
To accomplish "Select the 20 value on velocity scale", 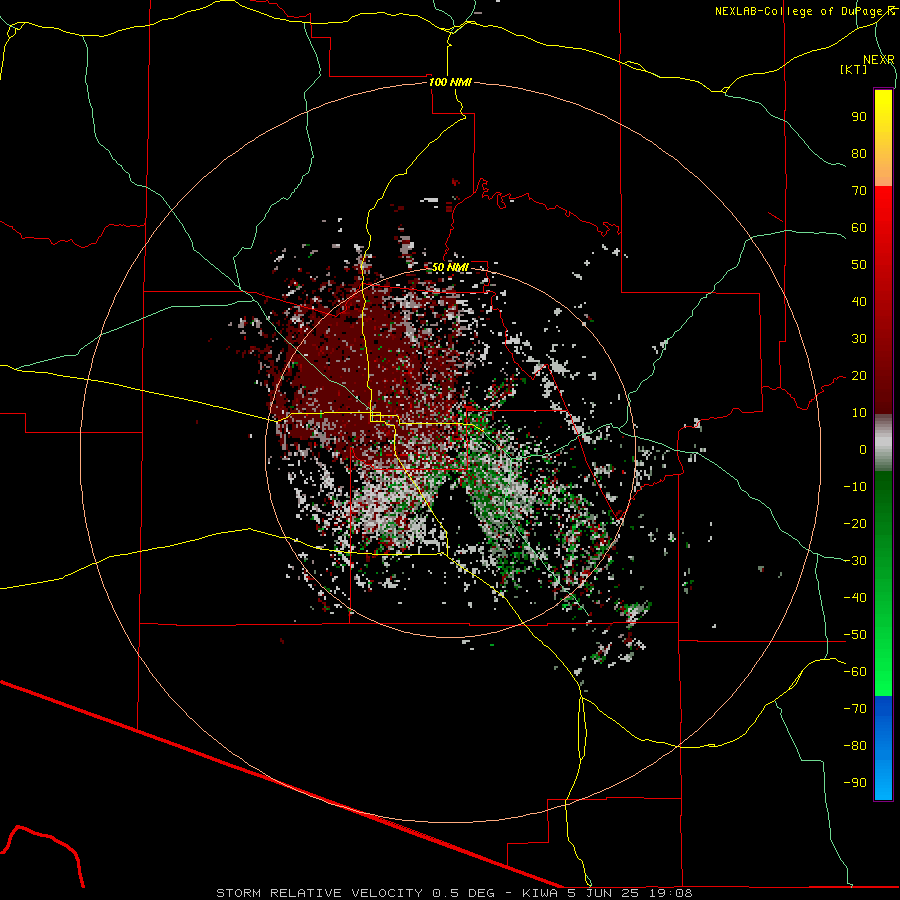I will [x=859, y=376].
